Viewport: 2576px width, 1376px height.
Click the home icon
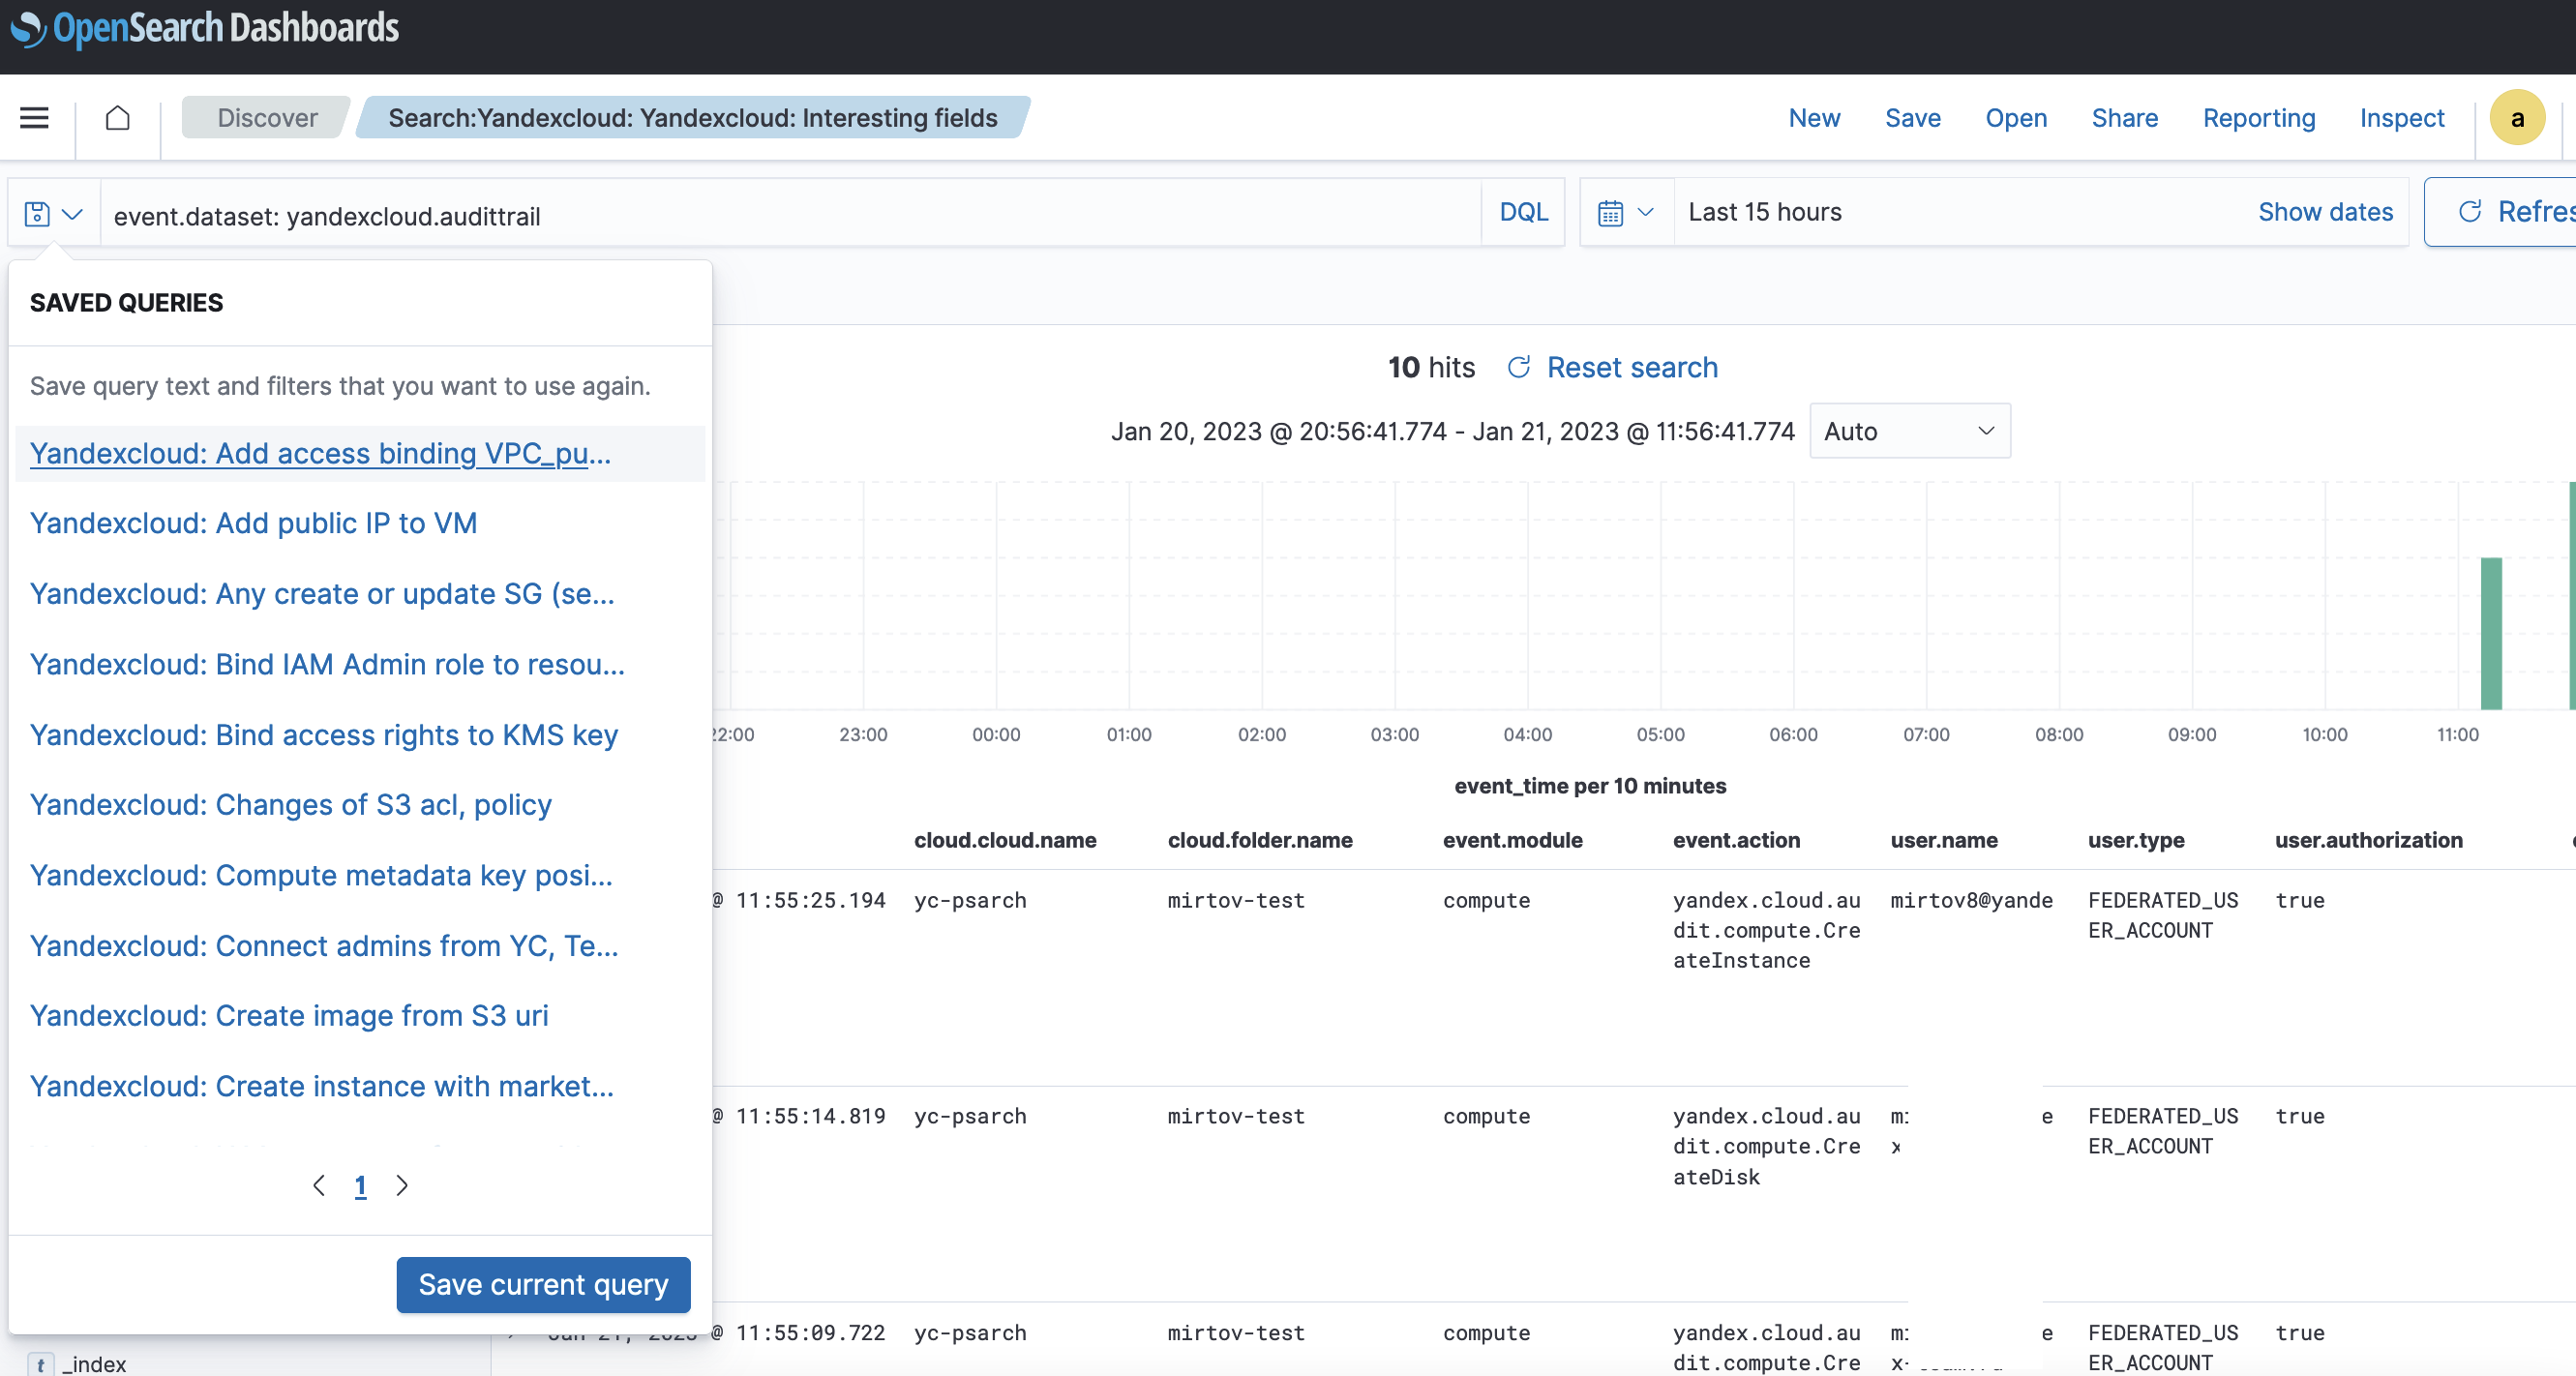[x=117, y=117]
